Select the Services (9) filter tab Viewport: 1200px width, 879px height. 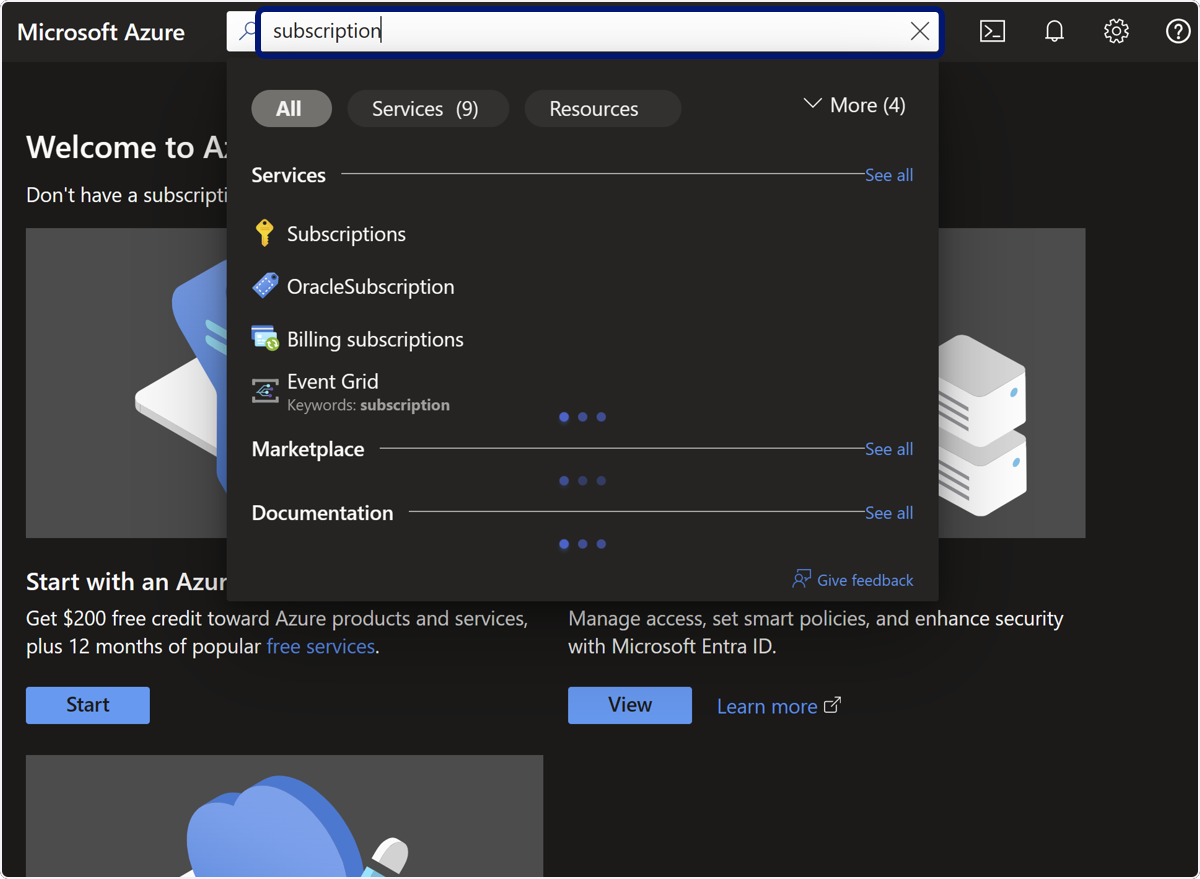click(428, 109)
